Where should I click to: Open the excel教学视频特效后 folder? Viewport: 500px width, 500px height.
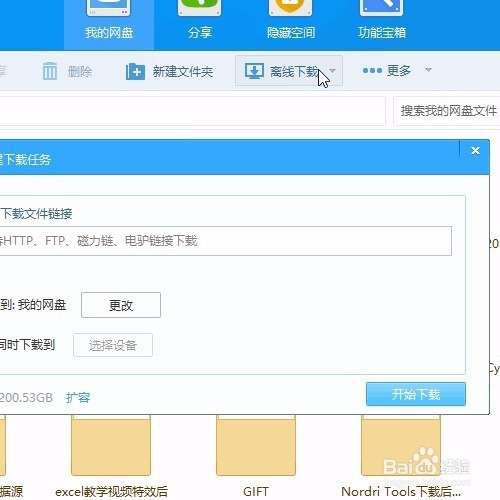click(x=111, y=445)
